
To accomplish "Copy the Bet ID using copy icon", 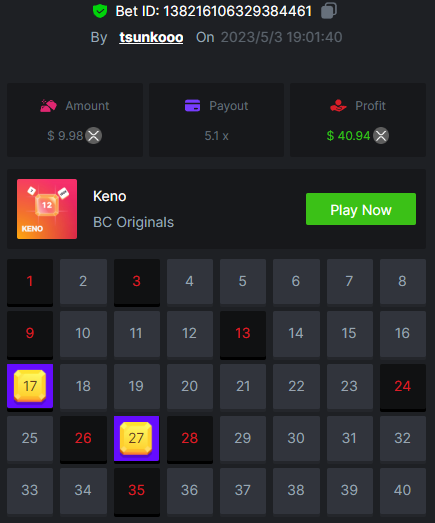I will (x=329, y=11).
